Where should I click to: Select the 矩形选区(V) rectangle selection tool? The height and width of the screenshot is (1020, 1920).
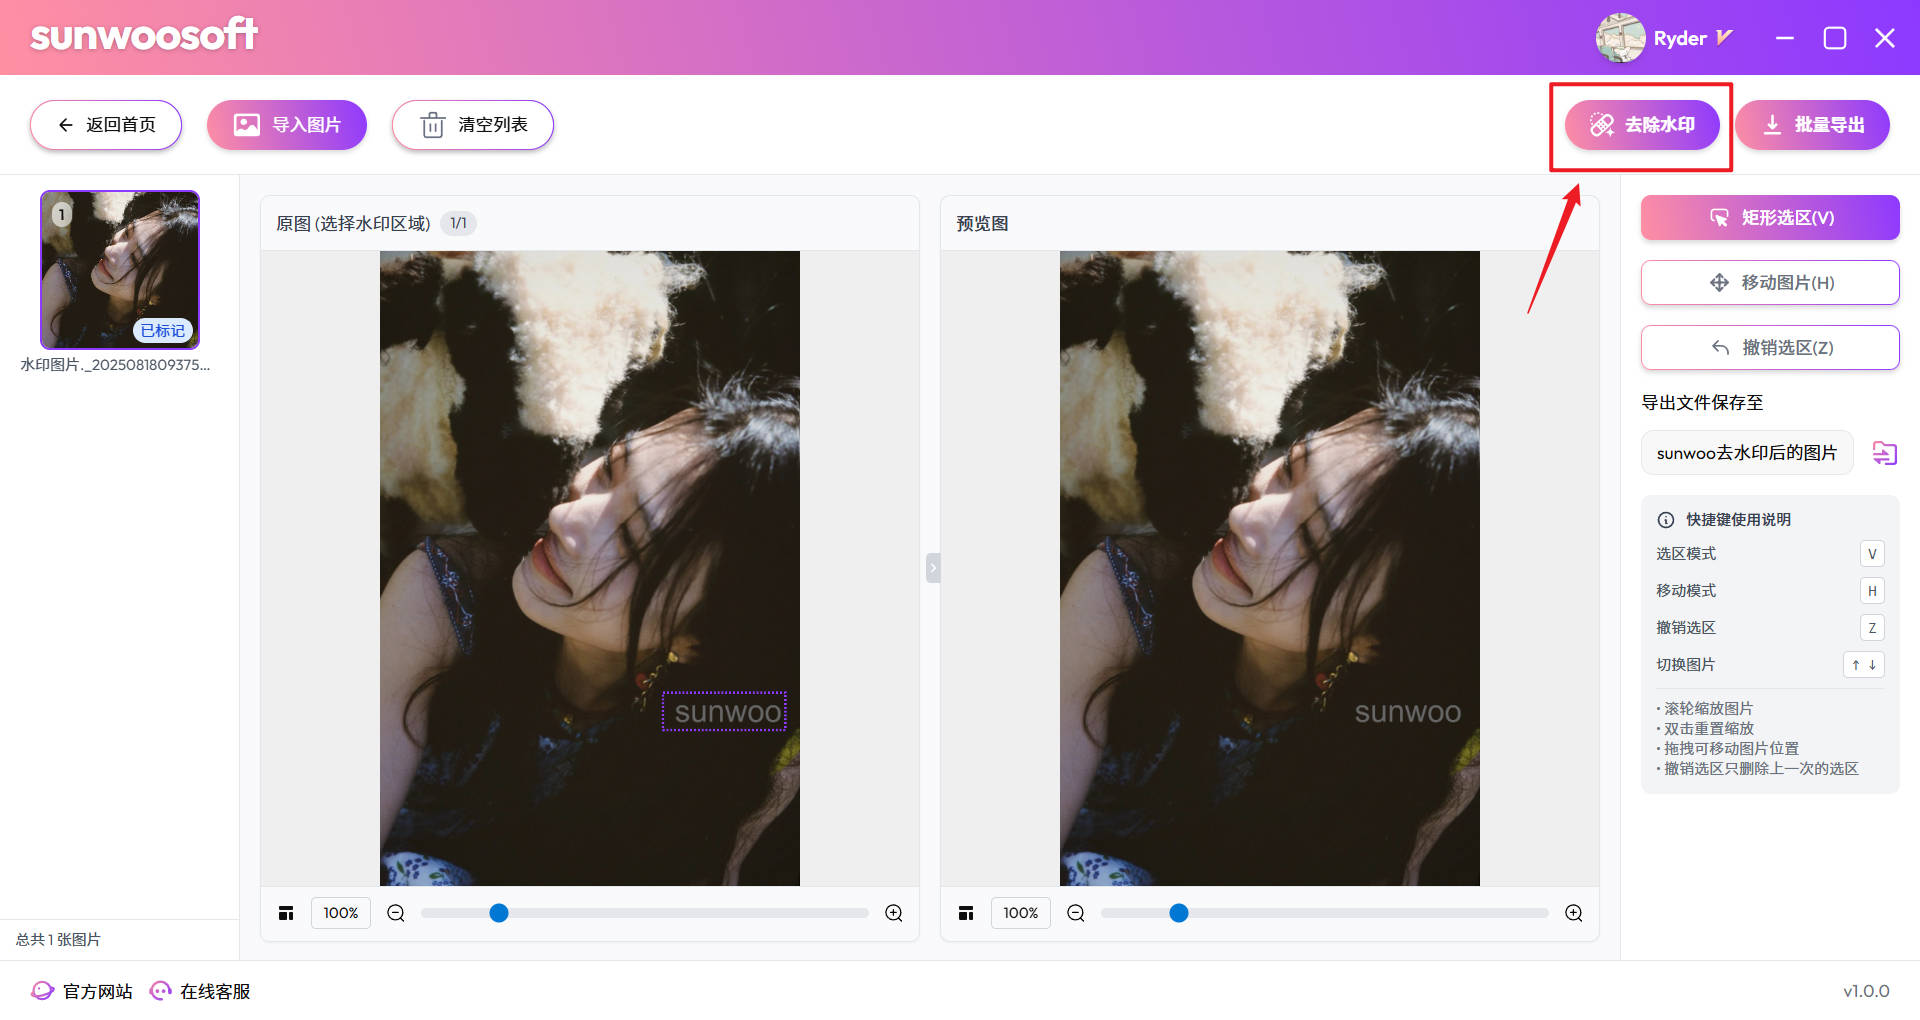tap(1770, 218)
